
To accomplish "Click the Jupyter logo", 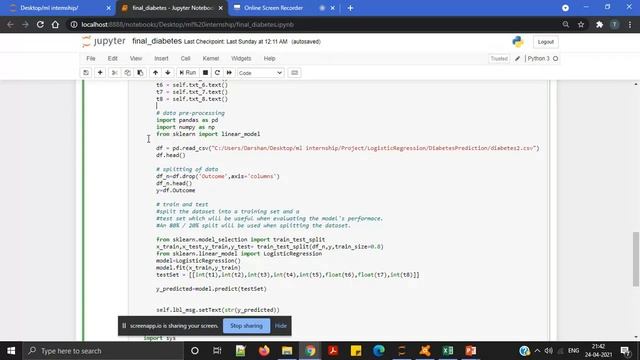I will (x=104, y=41).
